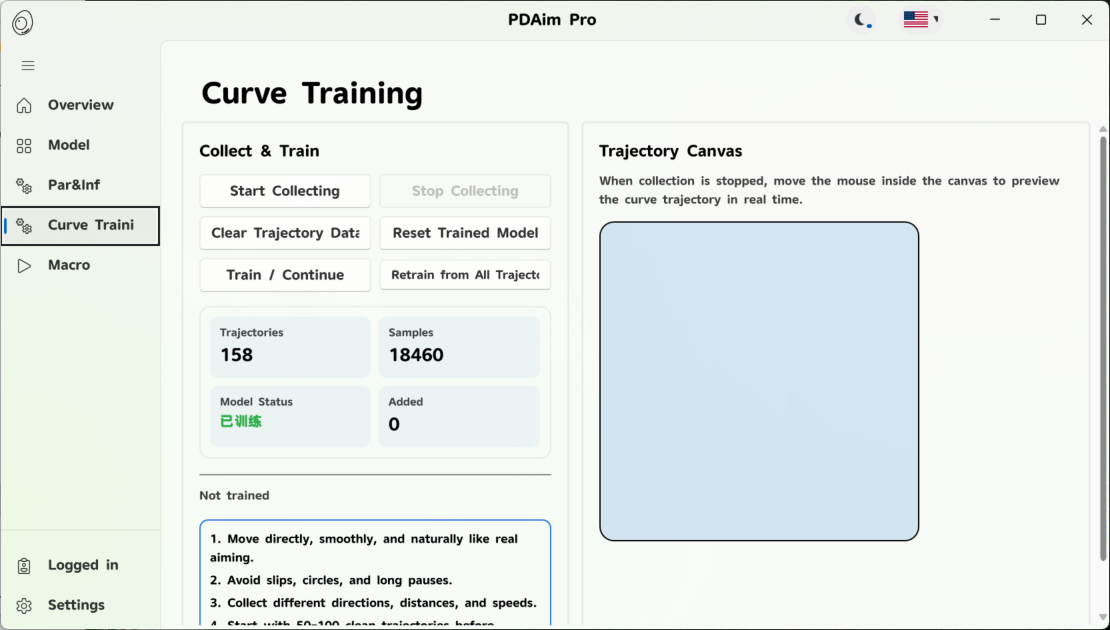The image size is (1110, 630).
Task: Click the Curve Training gears icon
Action: pos(24,226)
